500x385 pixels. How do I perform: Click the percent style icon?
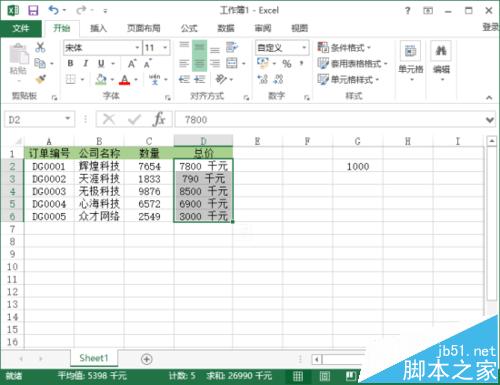pos(287,63)
